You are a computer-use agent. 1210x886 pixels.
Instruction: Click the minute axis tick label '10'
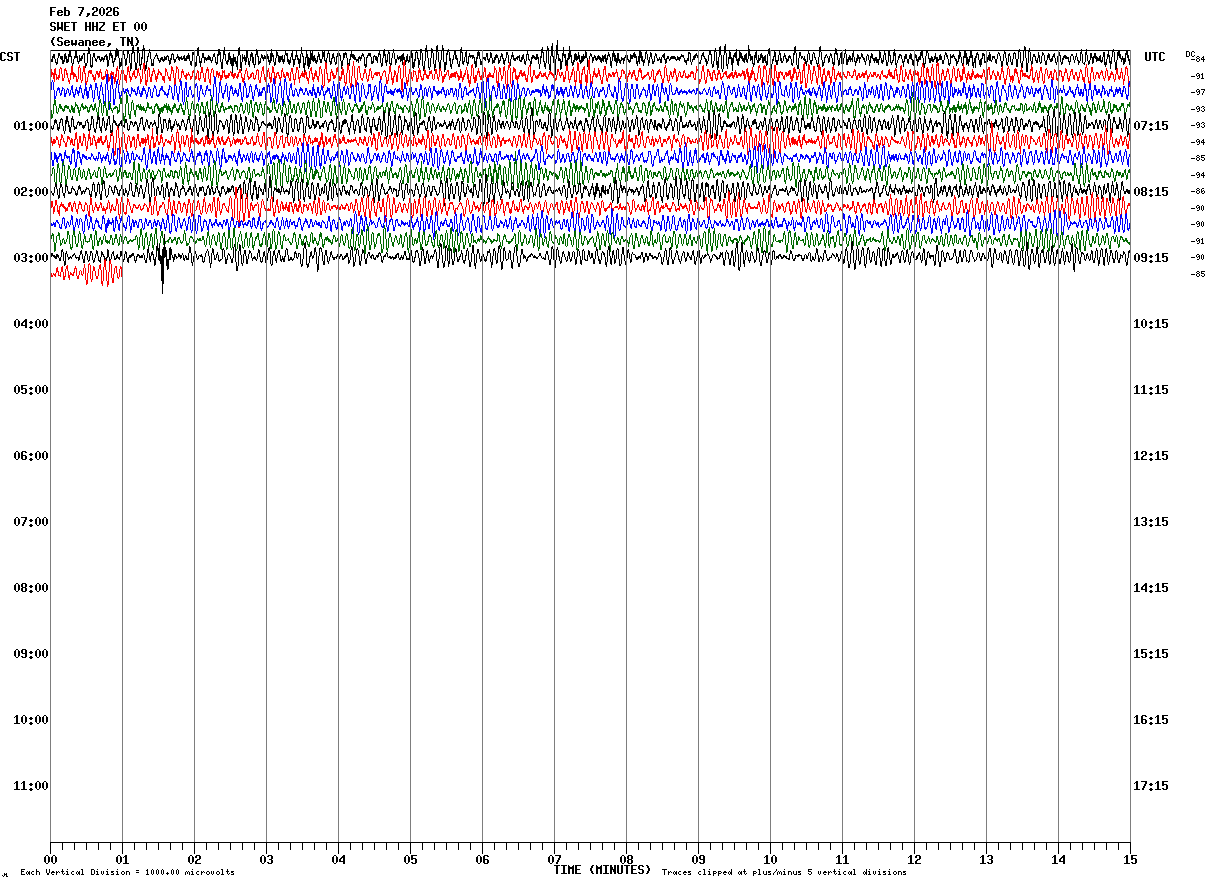770,859
